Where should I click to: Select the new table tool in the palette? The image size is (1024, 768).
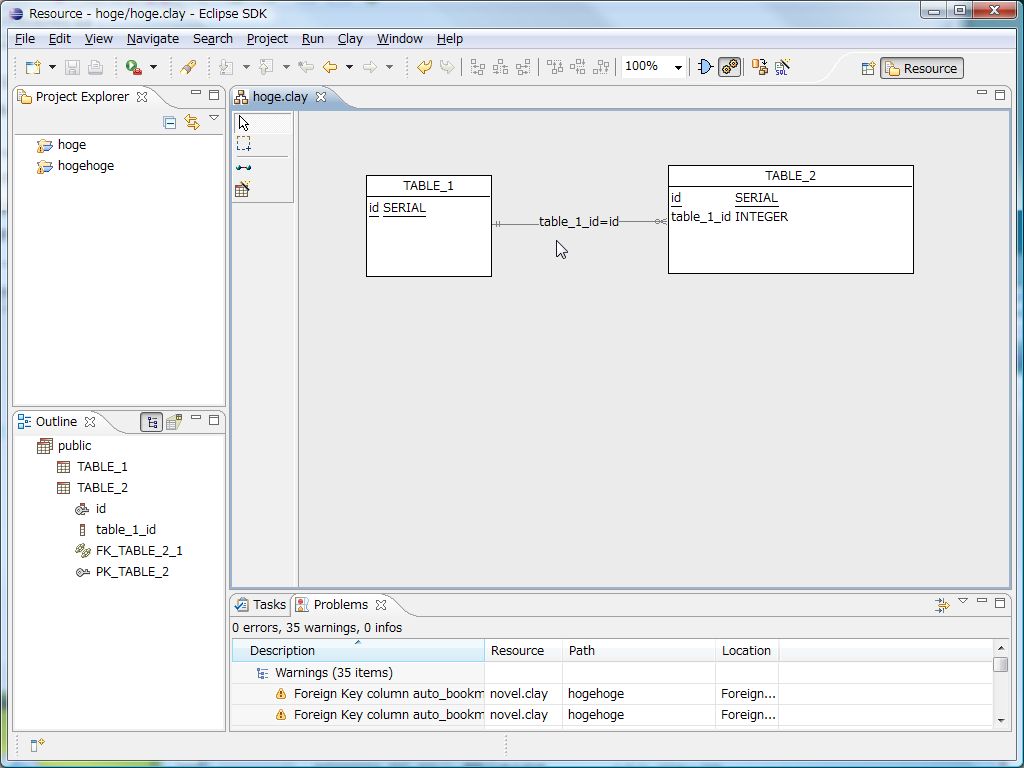[243, 188]
